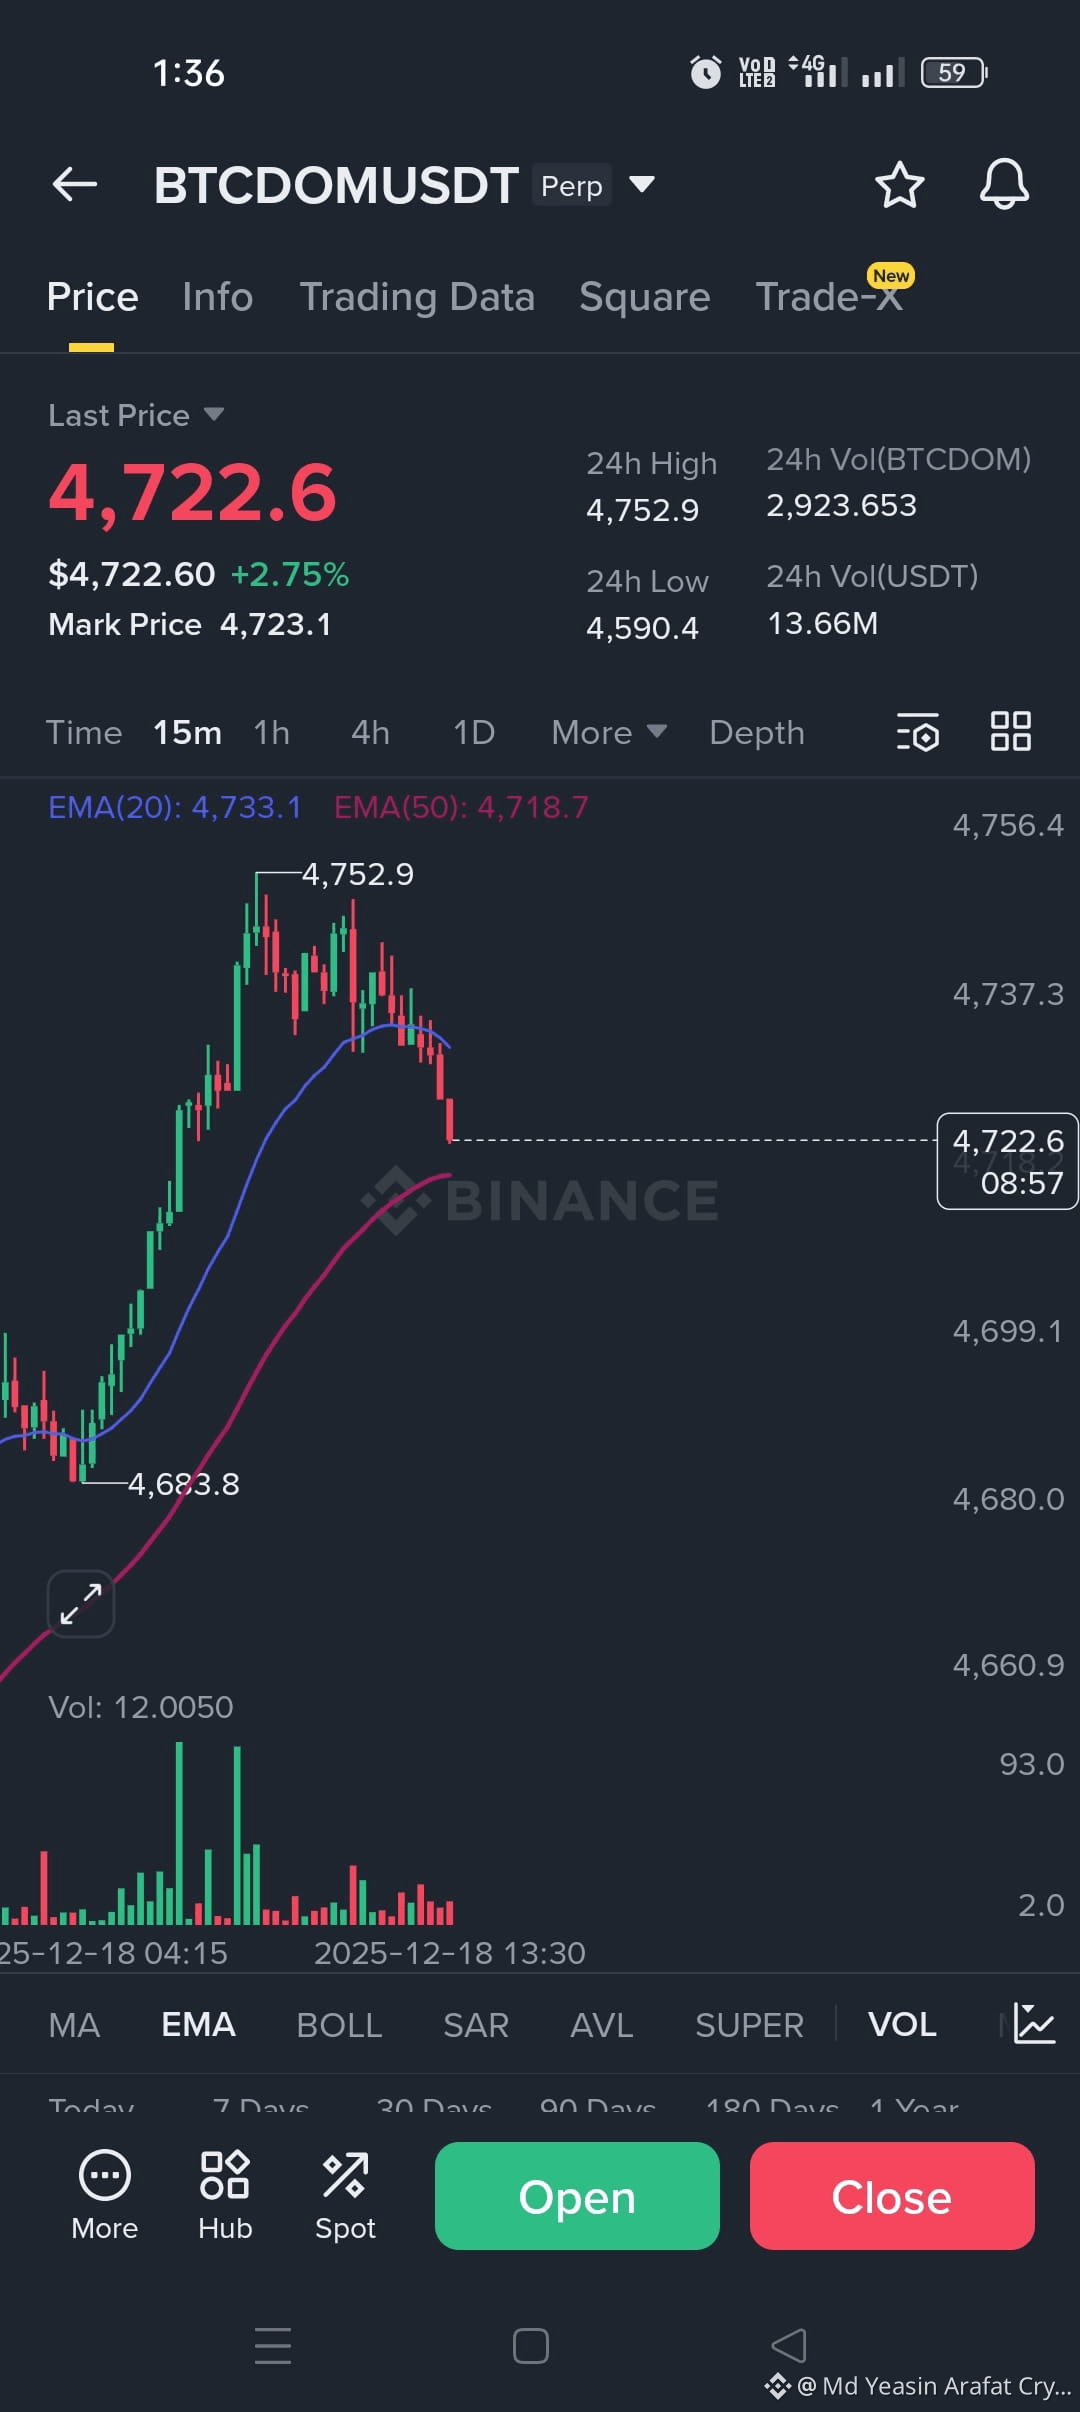The image size is (1080, 2412).
Task: Open the Last Price dropdown
Action: coord(136,415)
